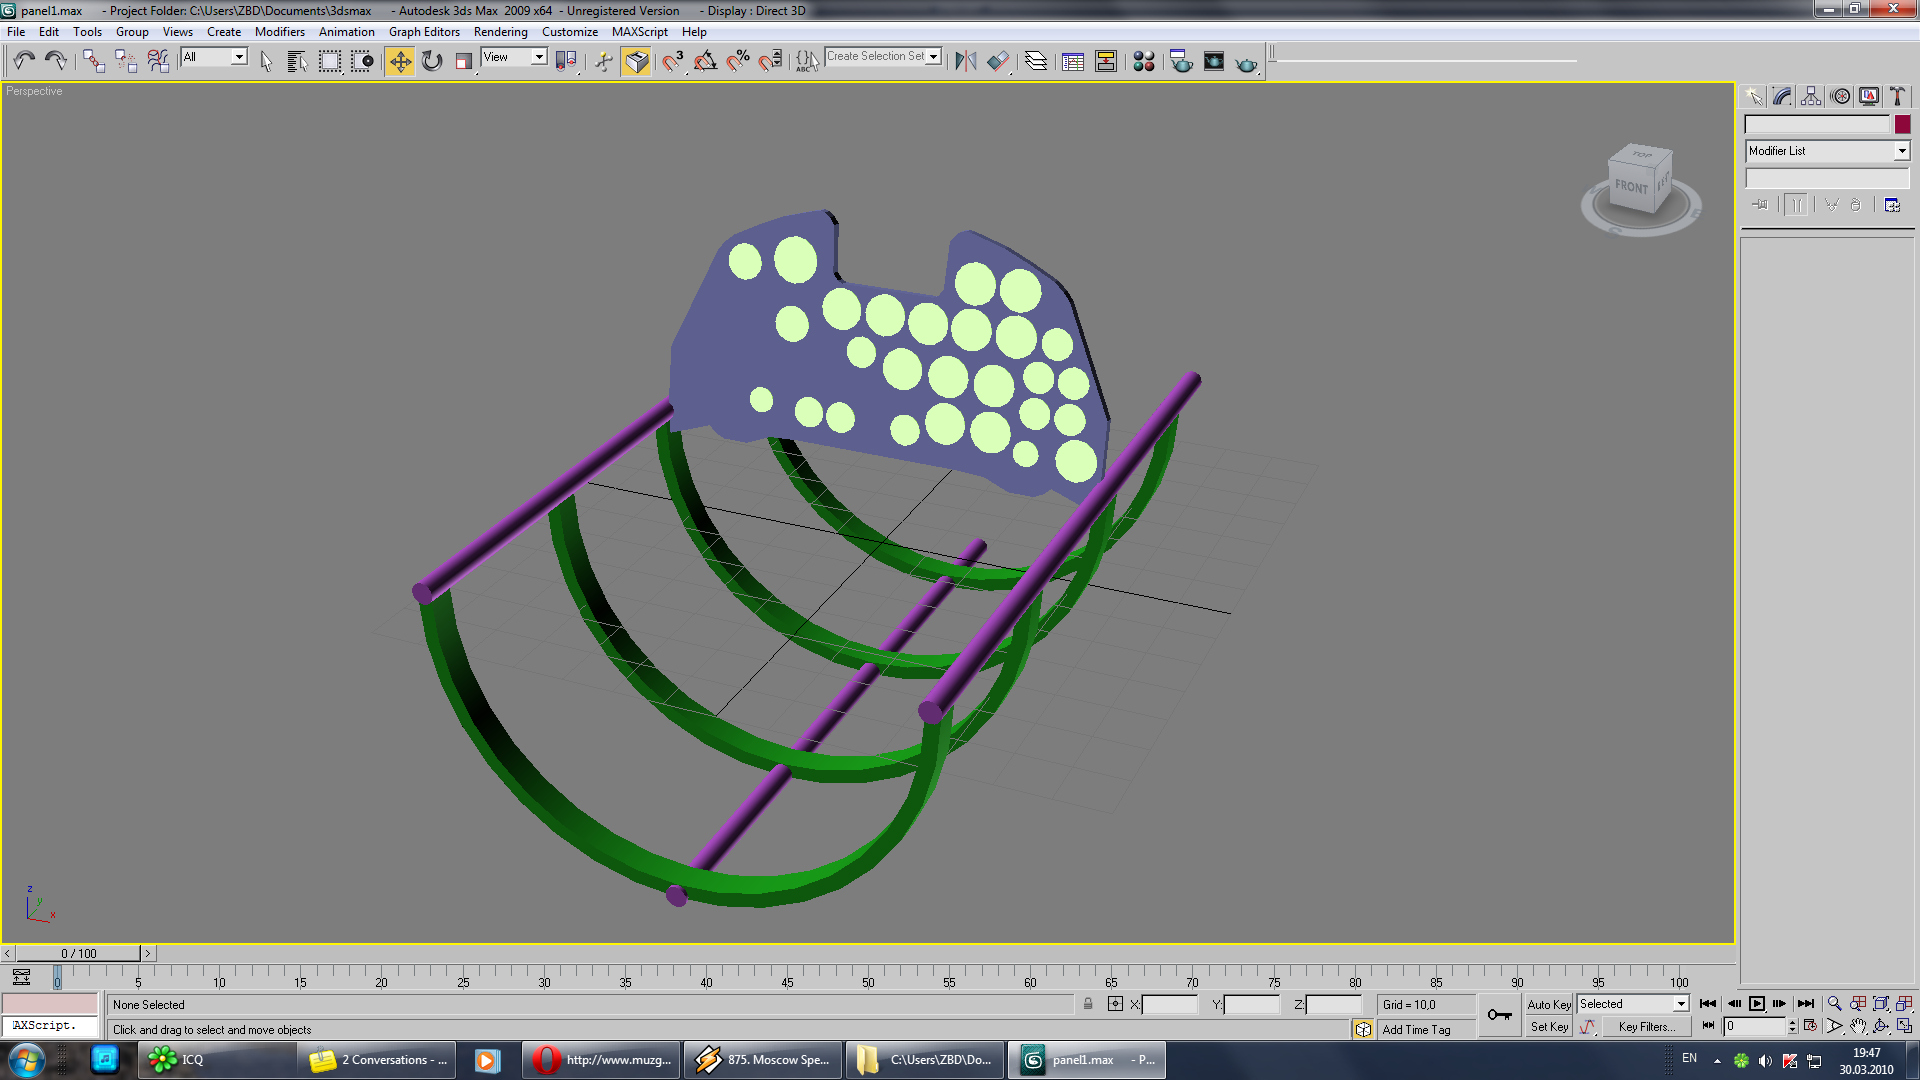Toggle the 3D Snaps button
Screen dimensions: 1920x1080
[x=672, y=62]
